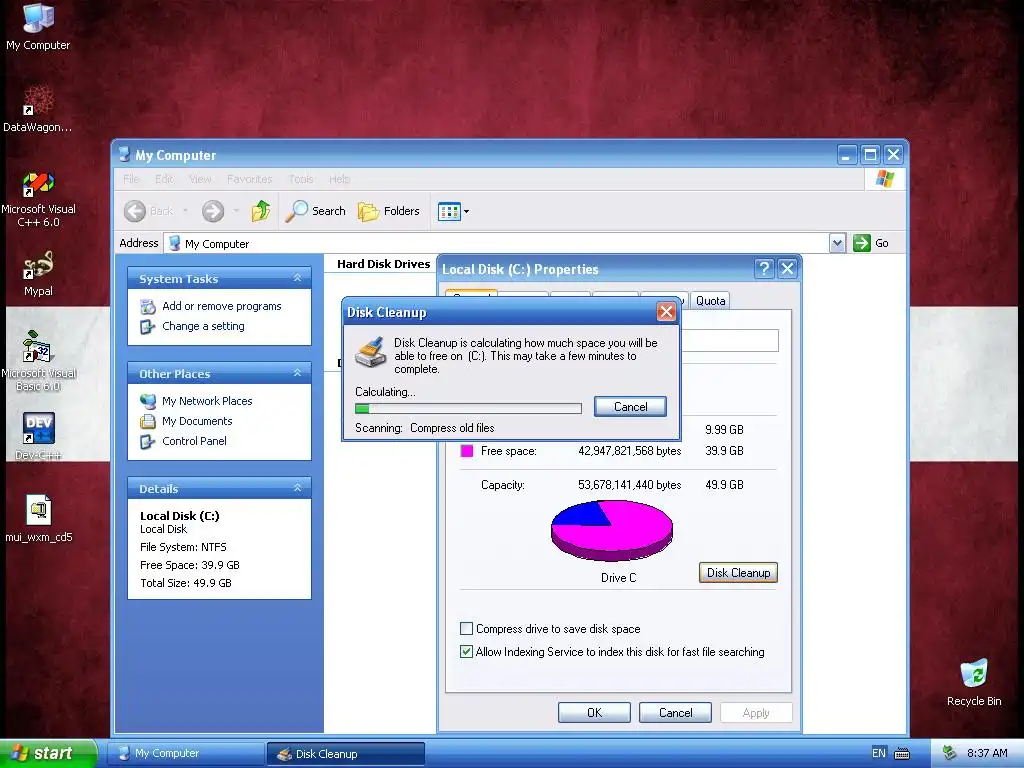Click the My Computer address field
Screen dimensions: 1024x768
[496, 244]
